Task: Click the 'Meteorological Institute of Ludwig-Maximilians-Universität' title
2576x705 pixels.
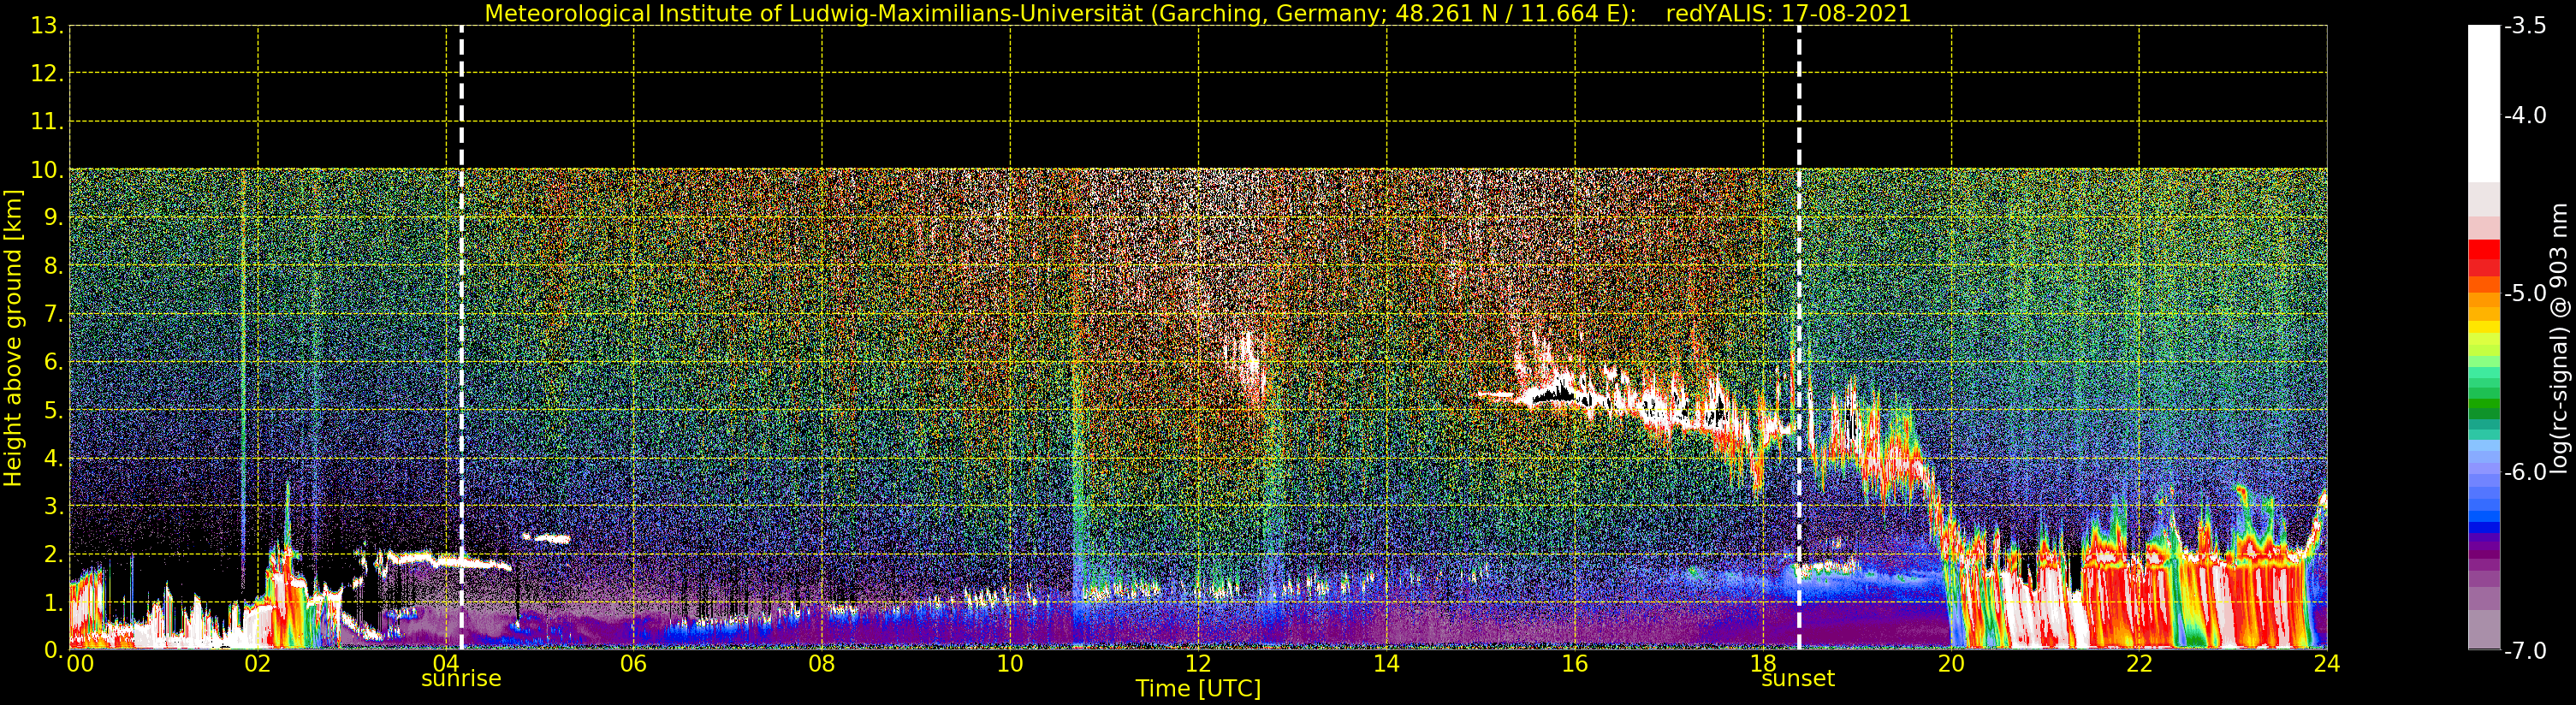Action: click(x=816, y=13)
